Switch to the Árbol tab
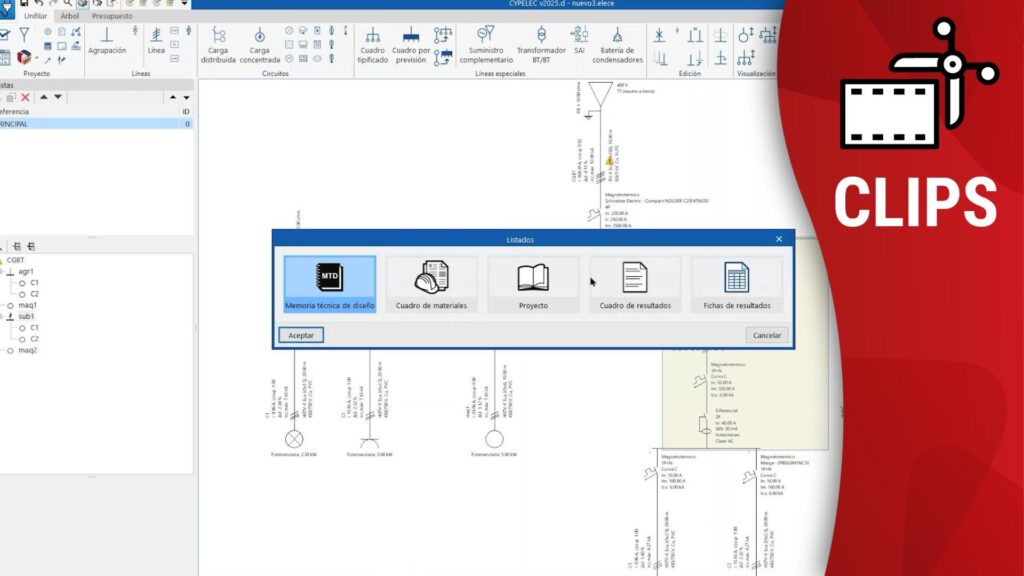Image resolution: width=1024 pixels, height=576 pixels. [70, 16]
